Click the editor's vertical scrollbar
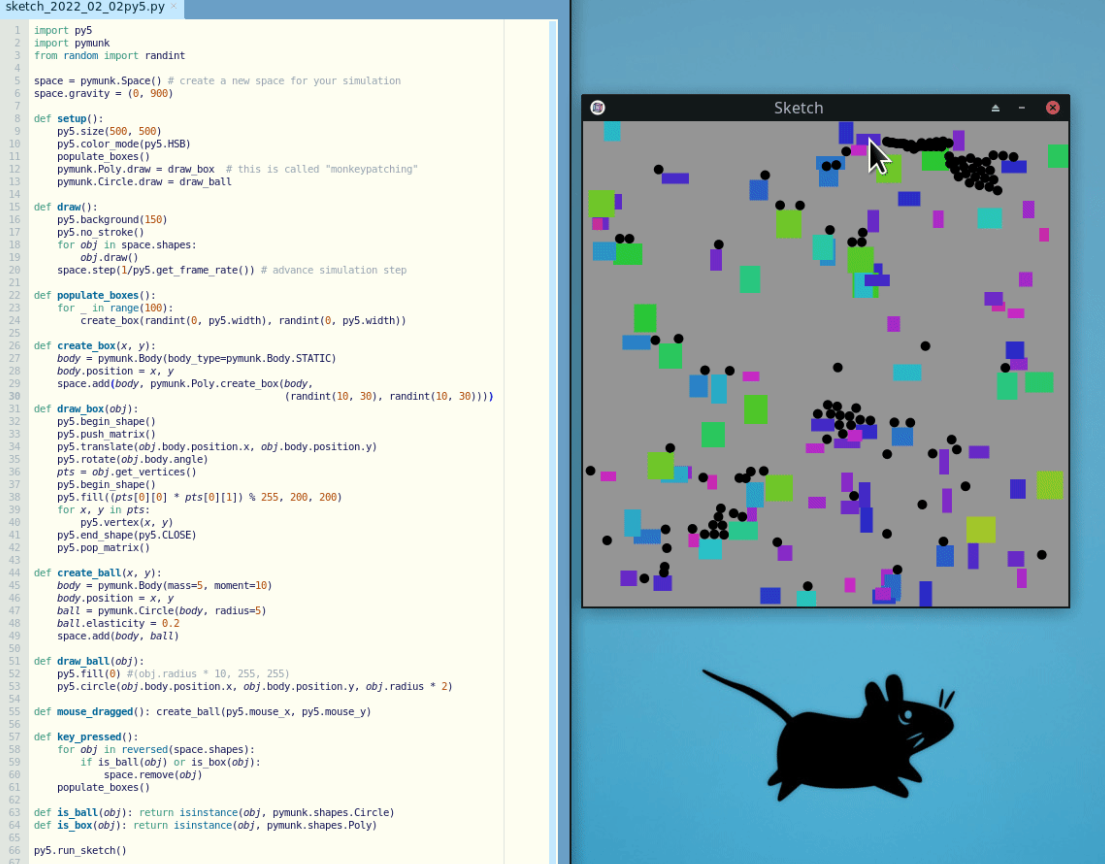This screenshot has width=1105, height=864. 553,400
